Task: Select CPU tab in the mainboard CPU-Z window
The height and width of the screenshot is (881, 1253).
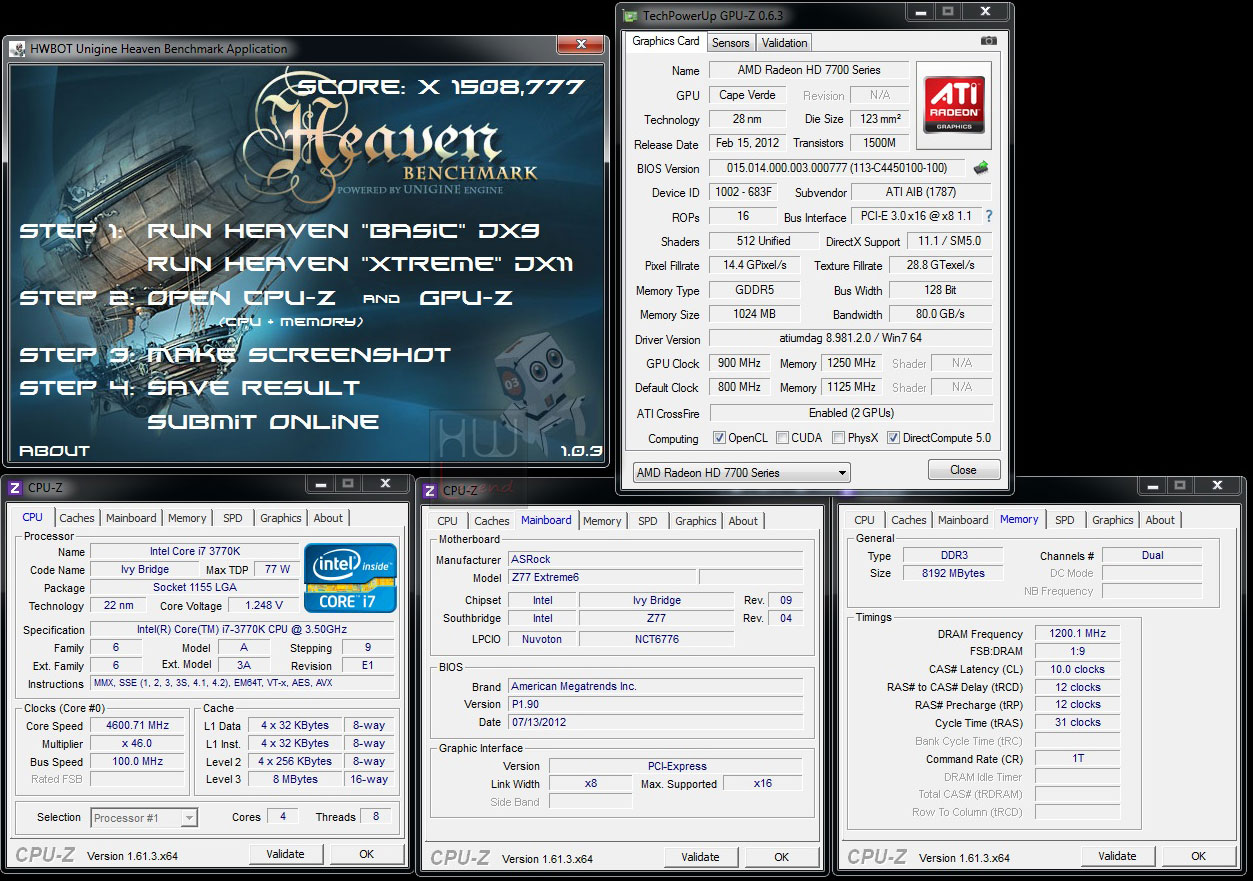Action: [x=448, y=521]
